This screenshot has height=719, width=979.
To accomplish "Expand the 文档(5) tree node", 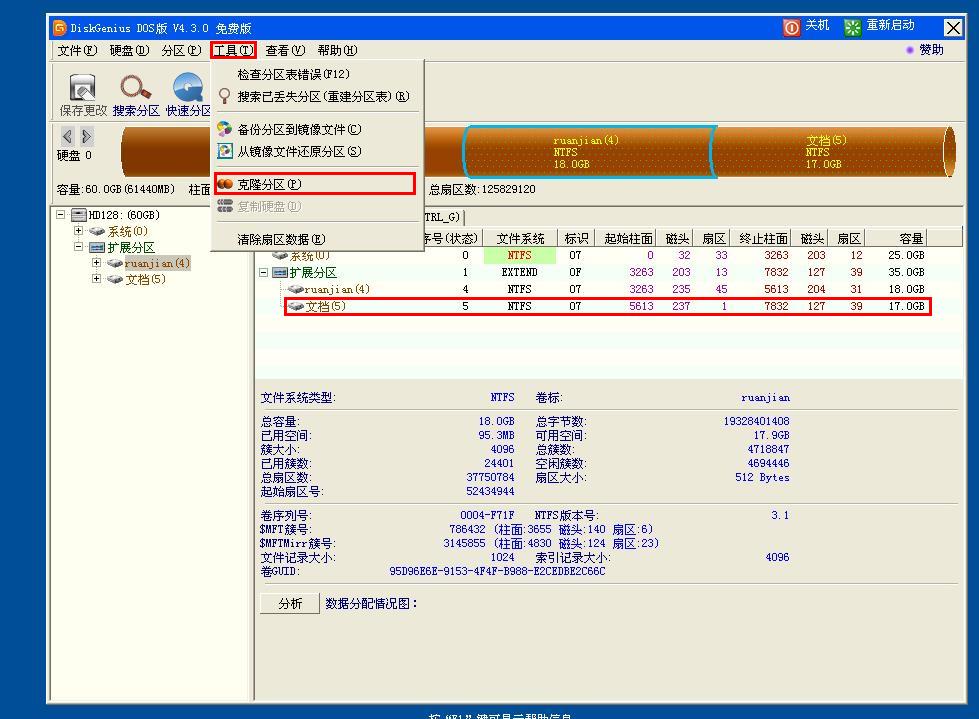I will point(96,279).
